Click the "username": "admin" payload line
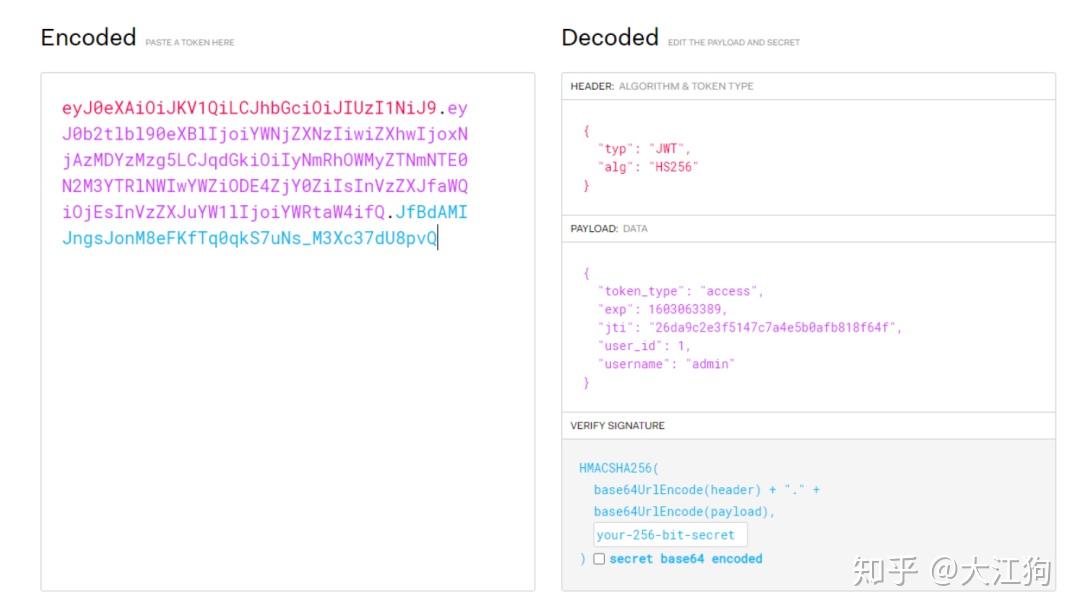1080x616 pixels. pyautogui.click(x=666, y=364)
